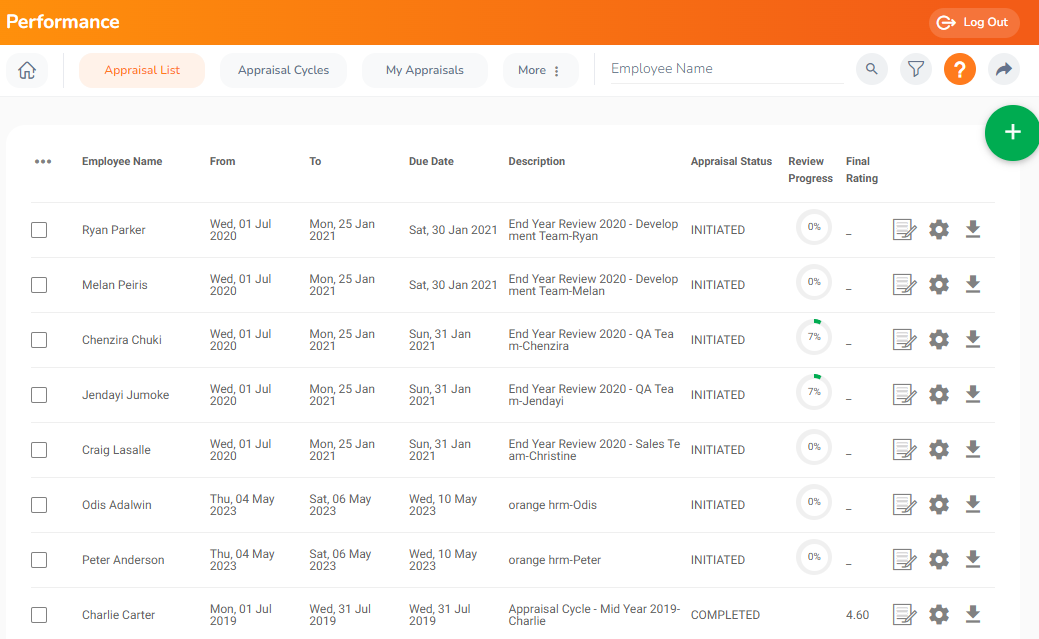Image resolution: width=1039 pixels, height=639 pixels.
Task: Open settings gear for Charlie Carter
Action: (939, 615)
